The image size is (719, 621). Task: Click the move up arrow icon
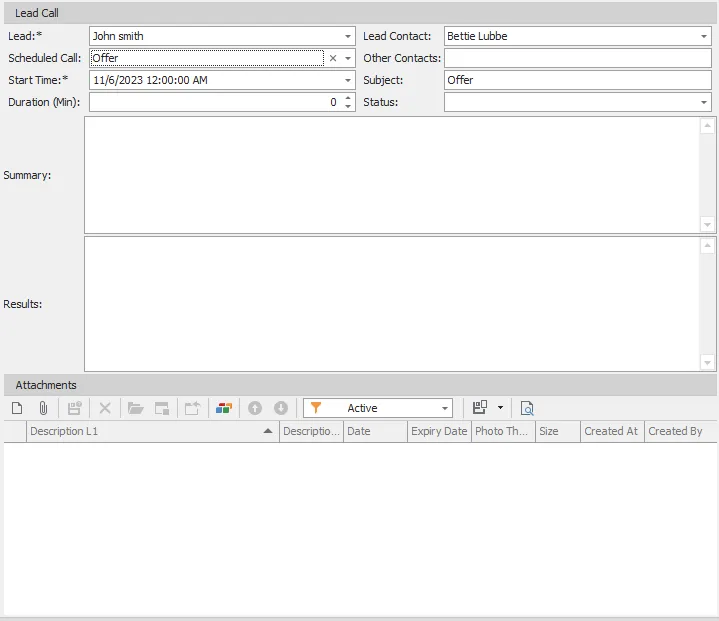(x=255, y=408)
